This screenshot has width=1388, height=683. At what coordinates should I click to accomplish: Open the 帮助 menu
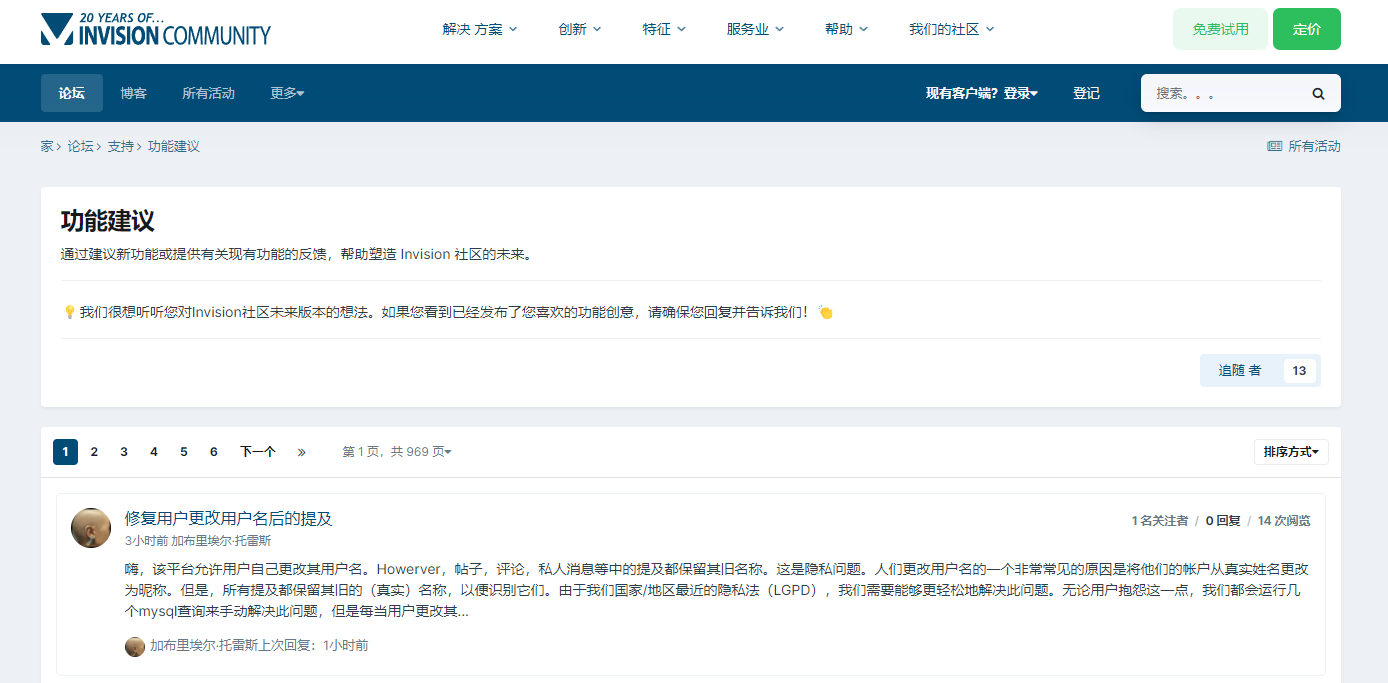(x=845, y=29)
